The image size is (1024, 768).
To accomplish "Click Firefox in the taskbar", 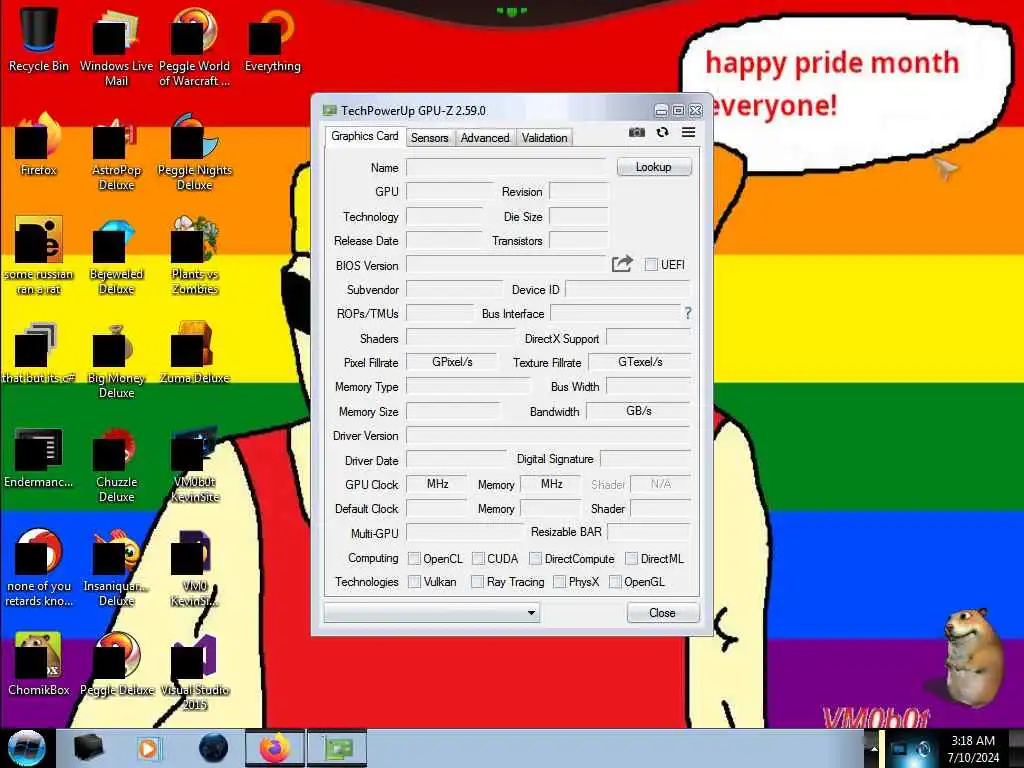I will pos(274,748).
